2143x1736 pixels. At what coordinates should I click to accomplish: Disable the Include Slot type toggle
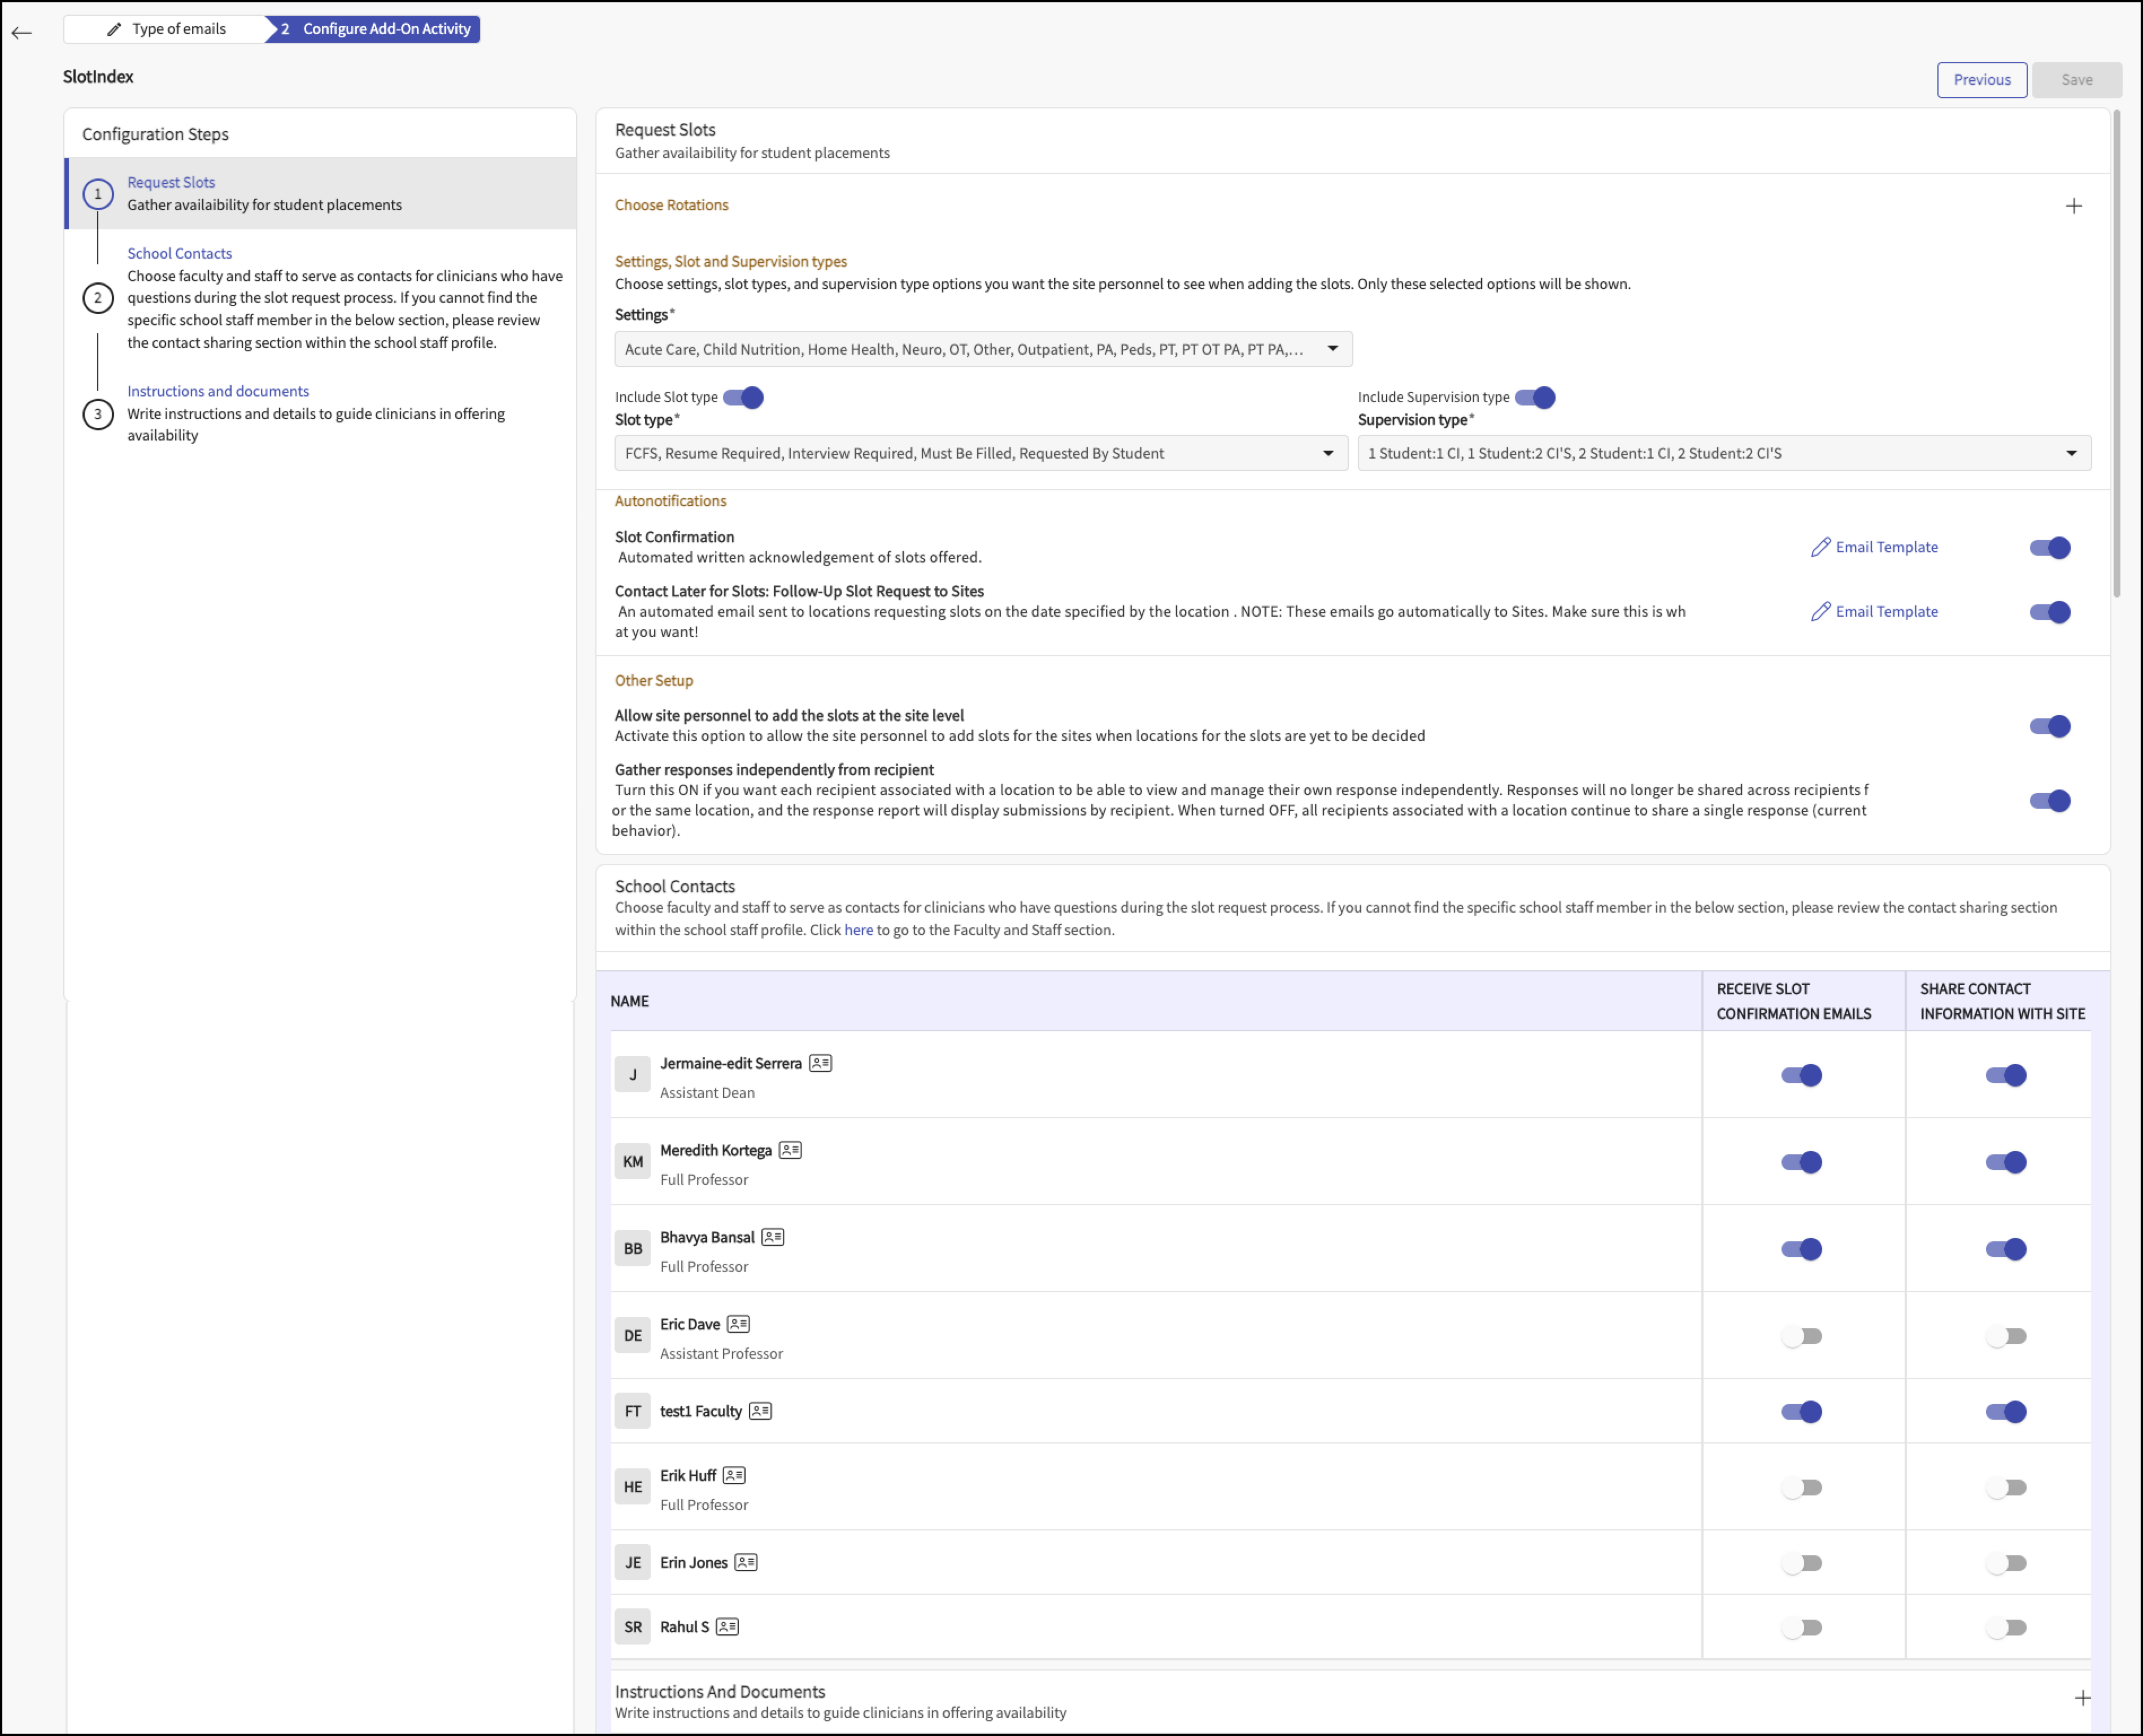743,397
